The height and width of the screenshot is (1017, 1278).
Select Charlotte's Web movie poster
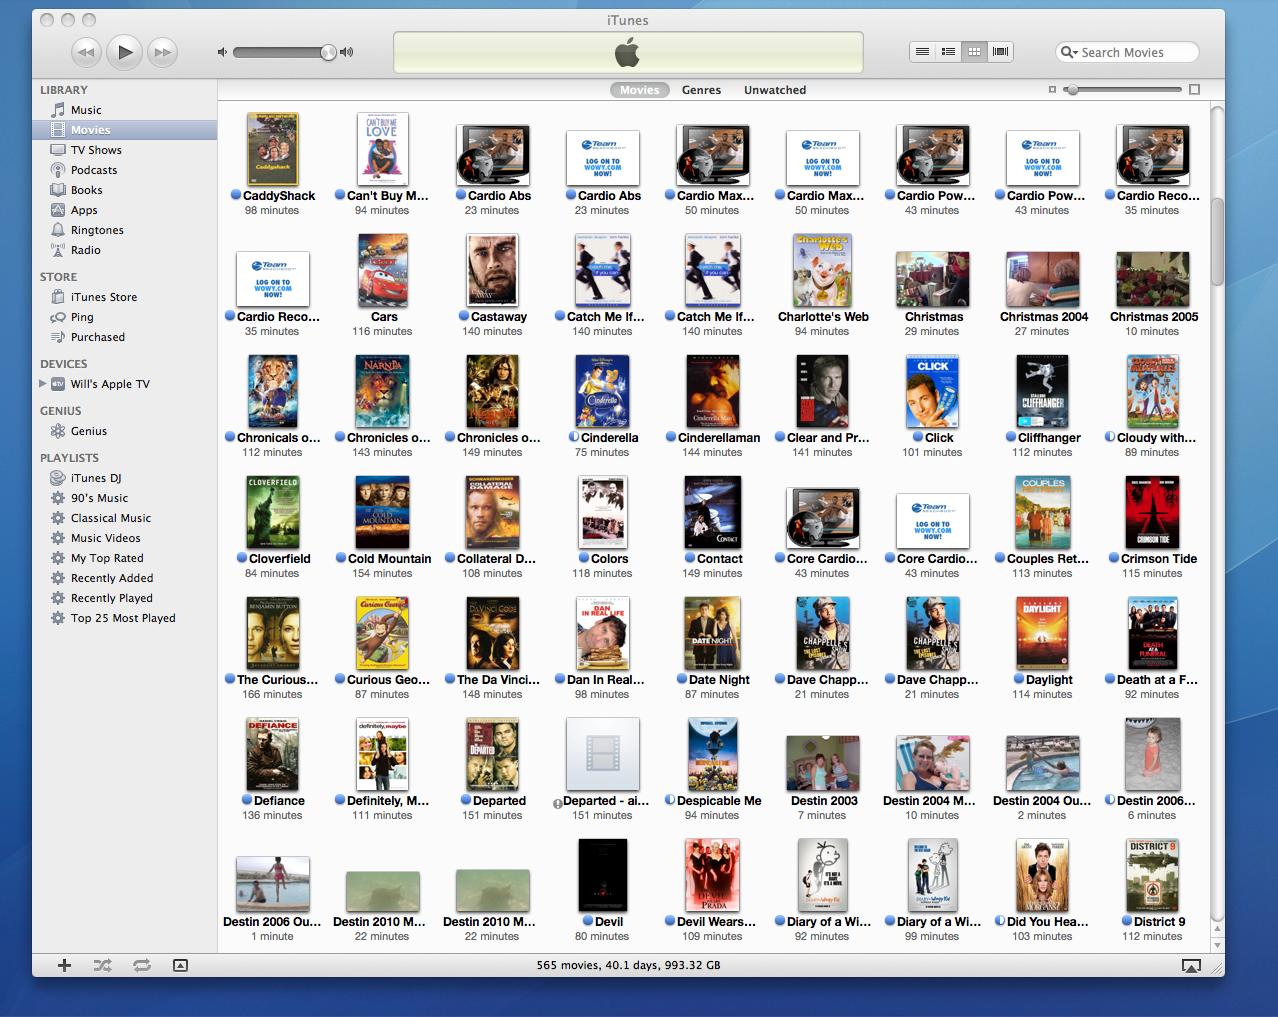click(823, 270)
